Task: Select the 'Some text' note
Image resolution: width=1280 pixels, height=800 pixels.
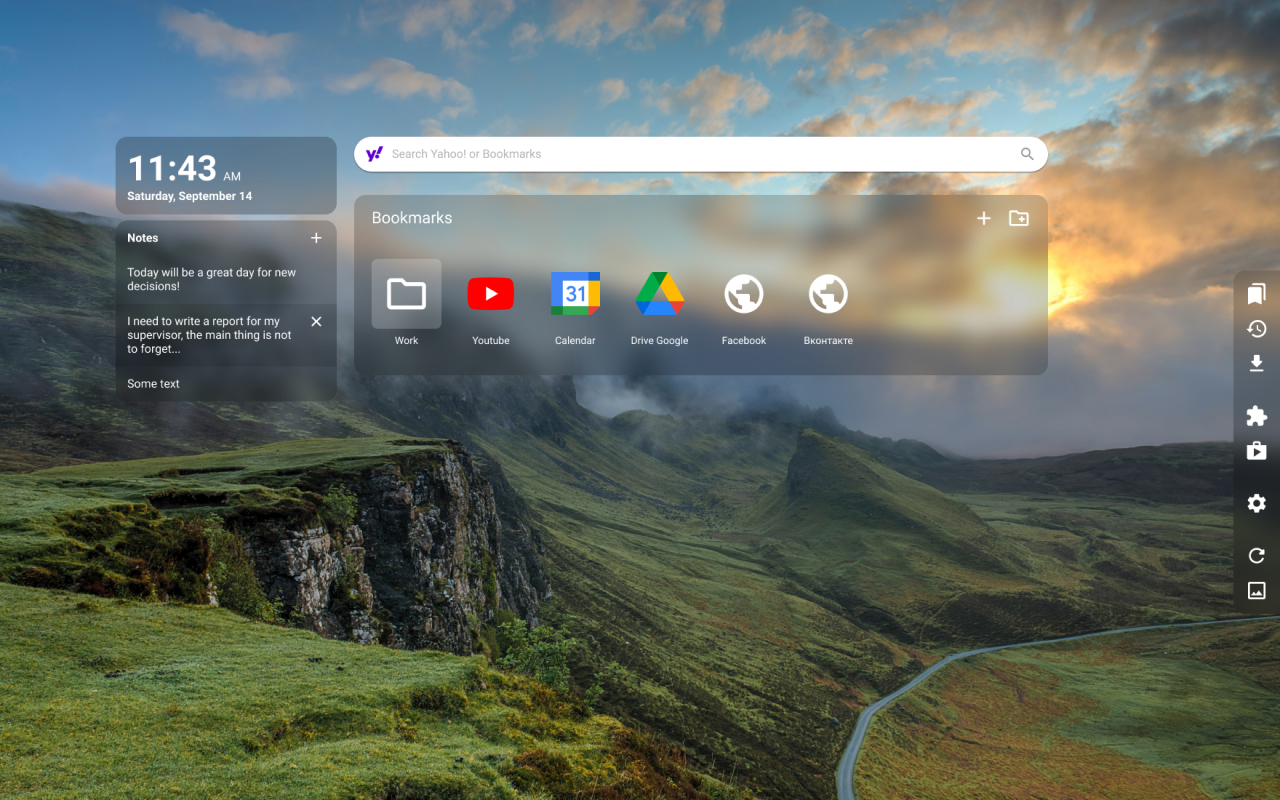Action: (x=226, y=384)
